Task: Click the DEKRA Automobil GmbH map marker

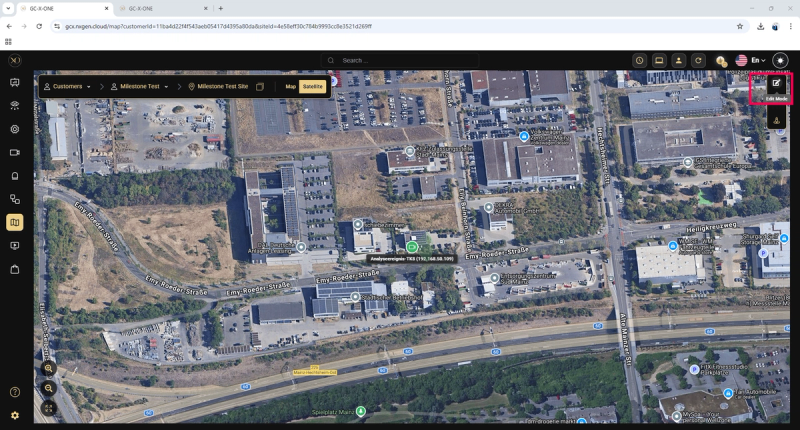Action: 488,207
